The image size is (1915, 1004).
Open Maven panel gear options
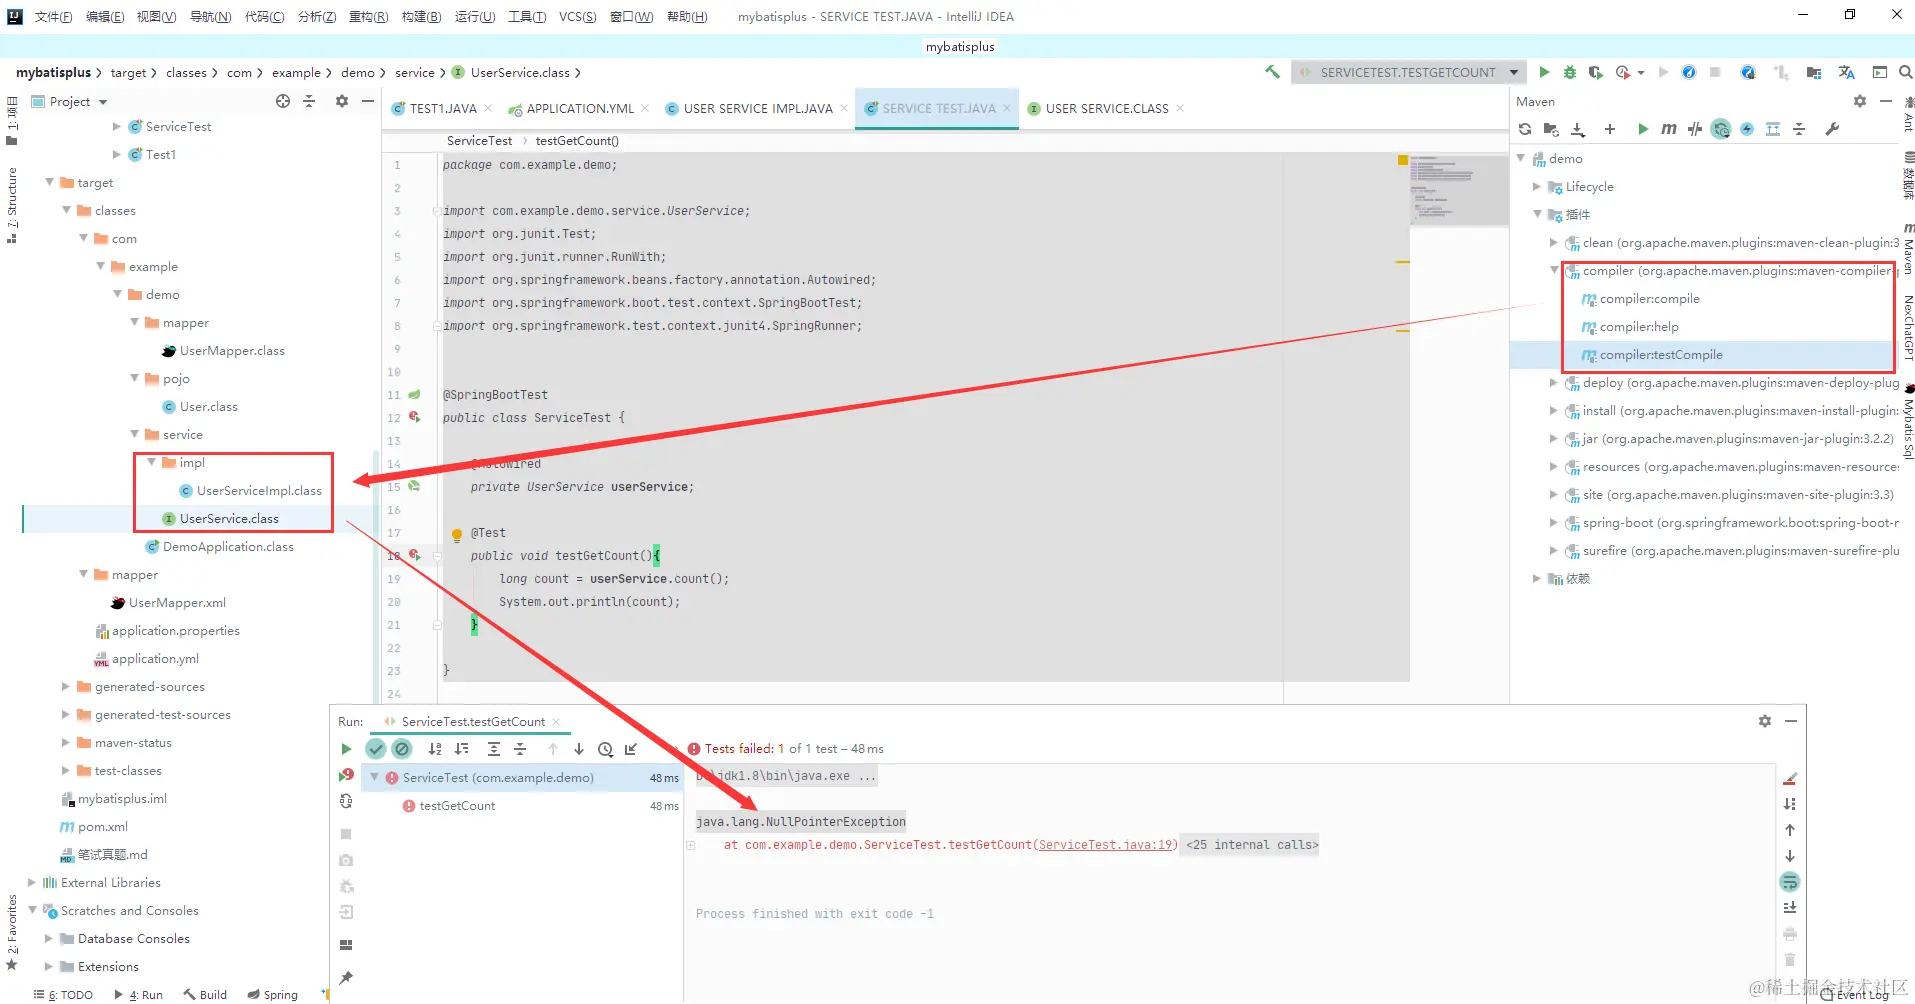1860,101
